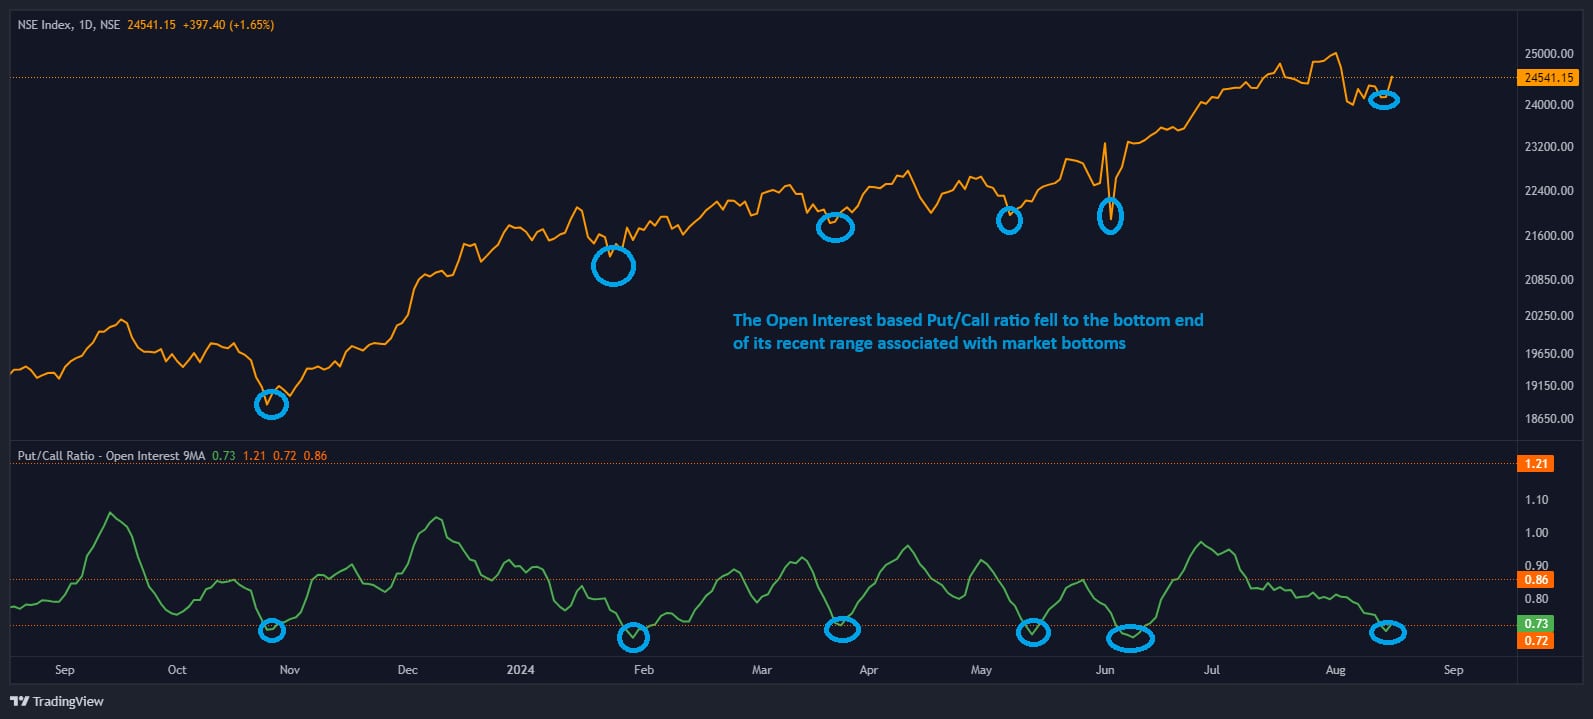Select the largest blue circle on price chart
The height and width of the screenshot is (719, 1593).
pos(613,266)
